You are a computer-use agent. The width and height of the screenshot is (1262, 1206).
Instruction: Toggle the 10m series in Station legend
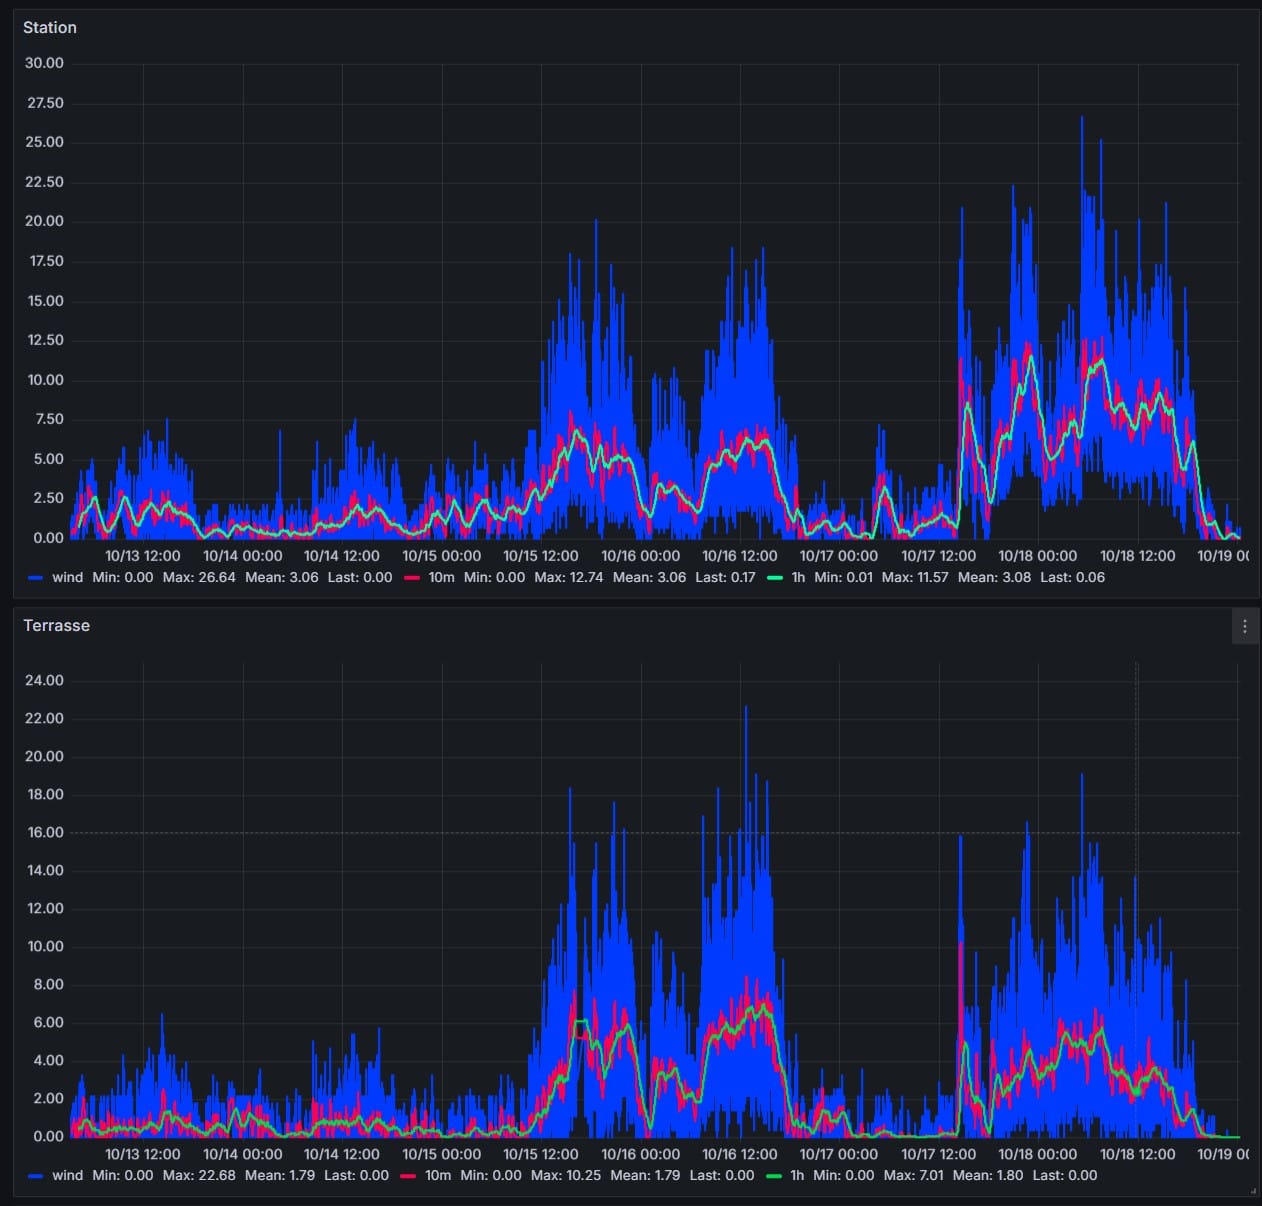[x=440, y=577]
